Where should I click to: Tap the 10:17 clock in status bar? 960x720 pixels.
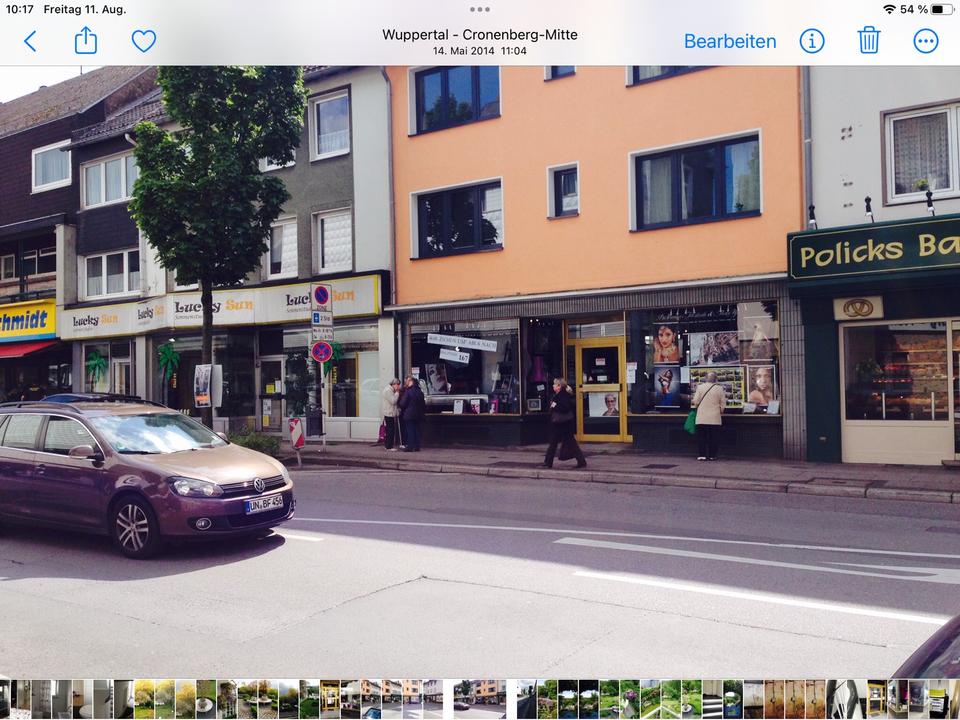pyautogui.click(x=19, y=9)
